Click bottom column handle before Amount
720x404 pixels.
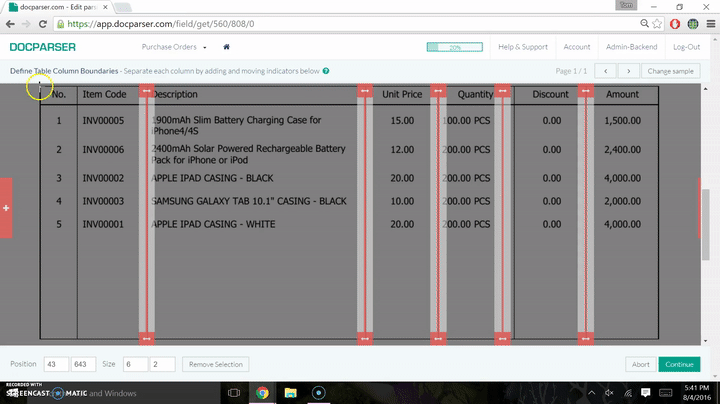[584, 338]
